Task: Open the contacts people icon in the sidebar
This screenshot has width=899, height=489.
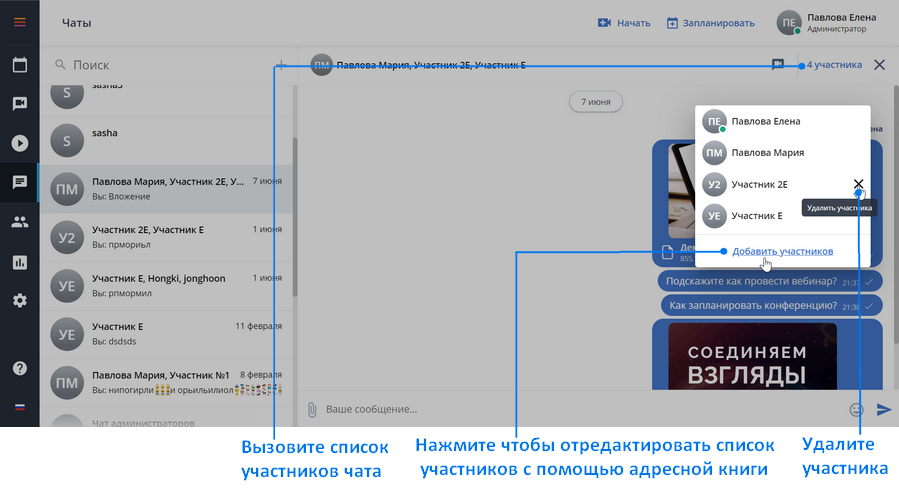Action: pyautogui.click(x=19, y=222)
